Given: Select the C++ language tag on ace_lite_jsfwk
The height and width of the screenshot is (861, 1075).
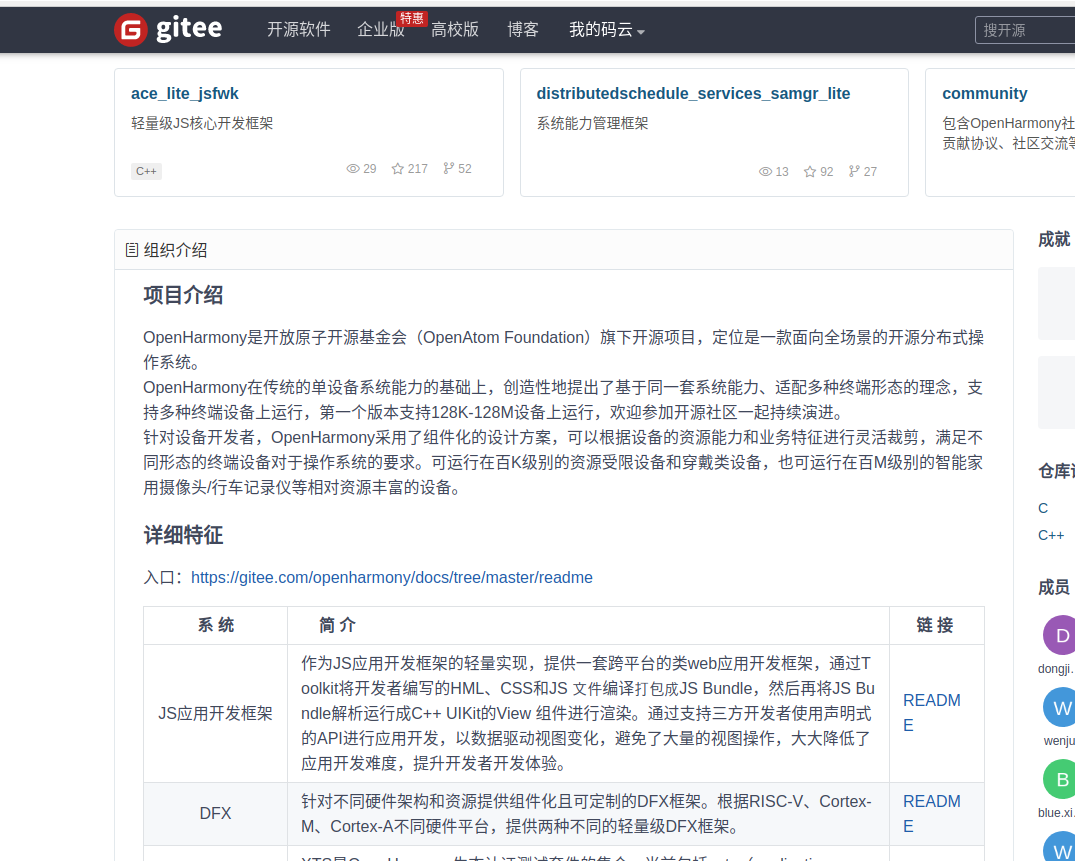Looking at the screenshot, I should pos(146,171).
